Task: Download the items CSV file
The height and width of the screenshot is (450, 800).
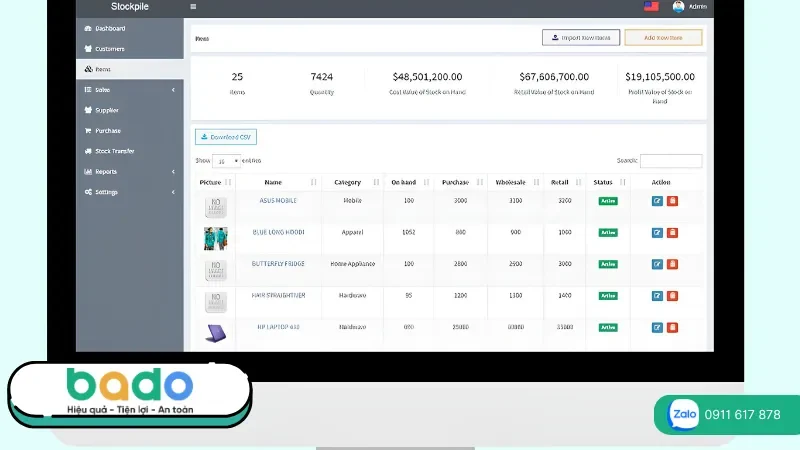Action: point(226,137)
